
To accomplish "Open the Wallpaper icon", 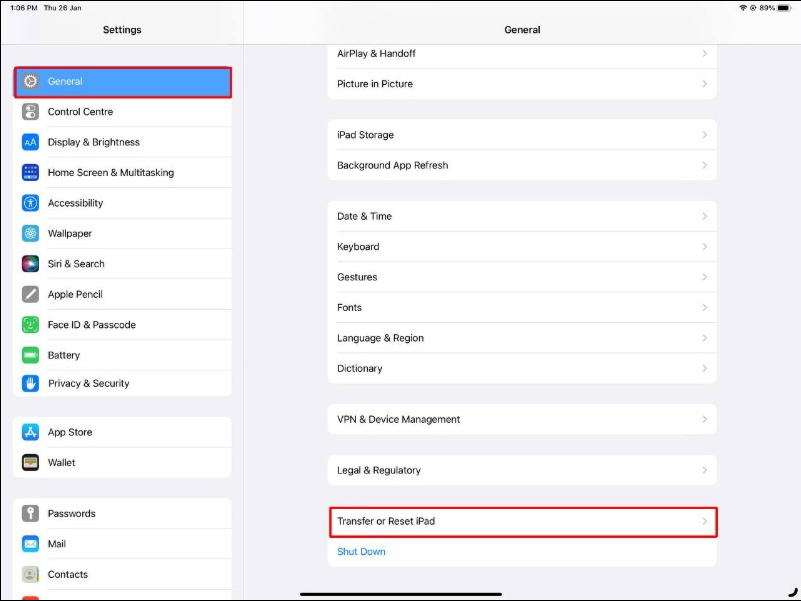I will tap(31, 233).
